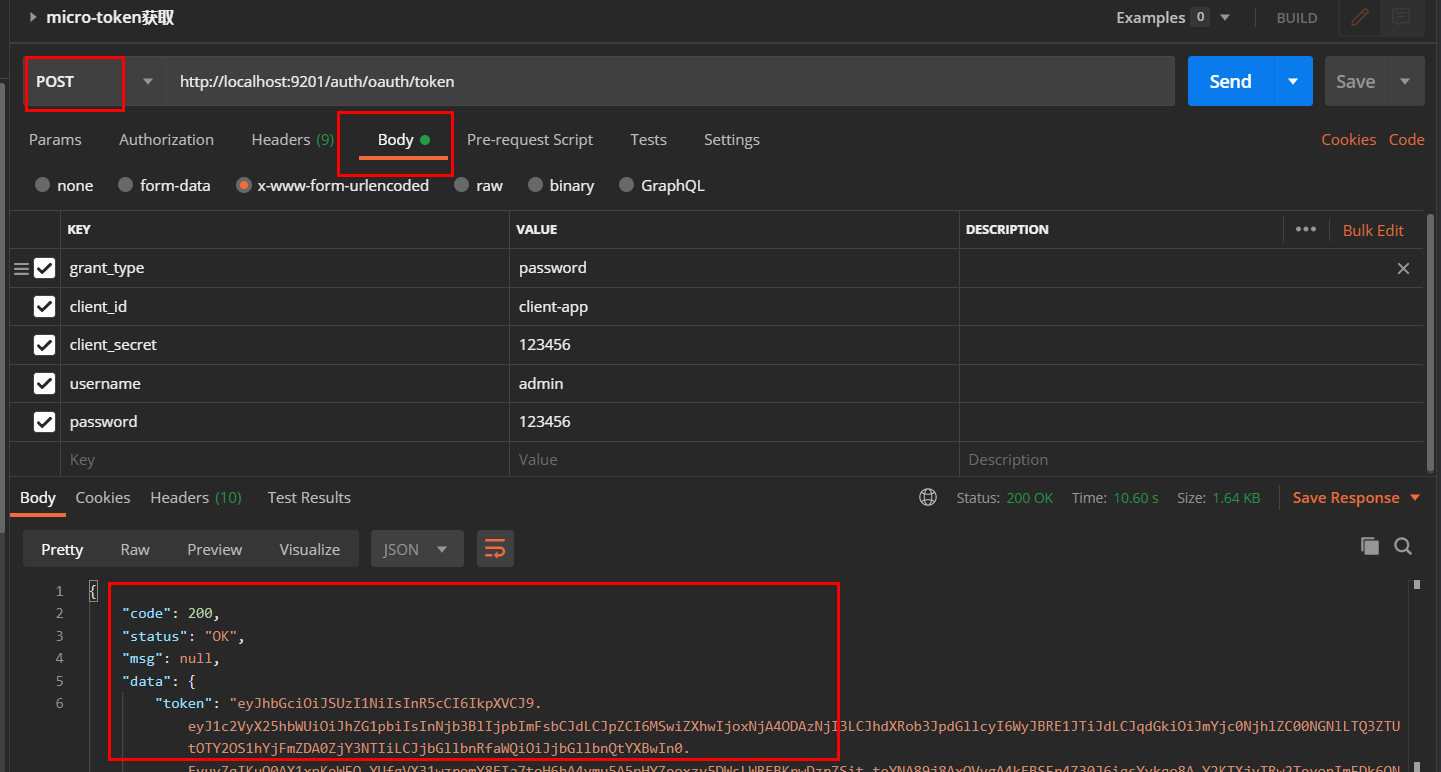Open Send button dropdown arrow

pos(1293,81)
